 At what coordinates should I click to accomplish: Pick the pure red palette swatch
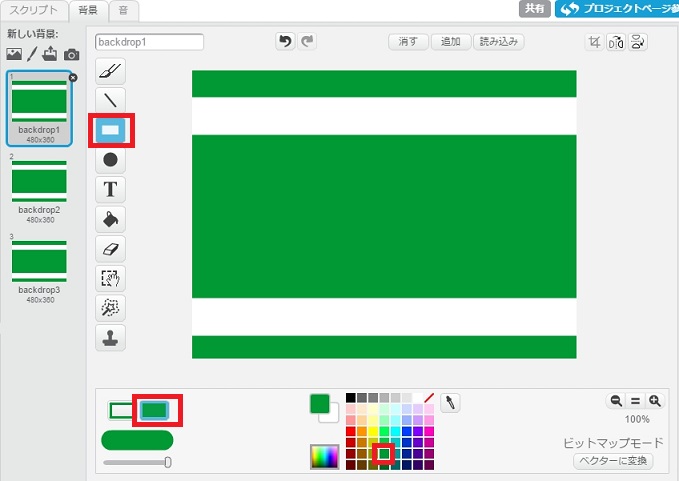[x=351, y=431]
